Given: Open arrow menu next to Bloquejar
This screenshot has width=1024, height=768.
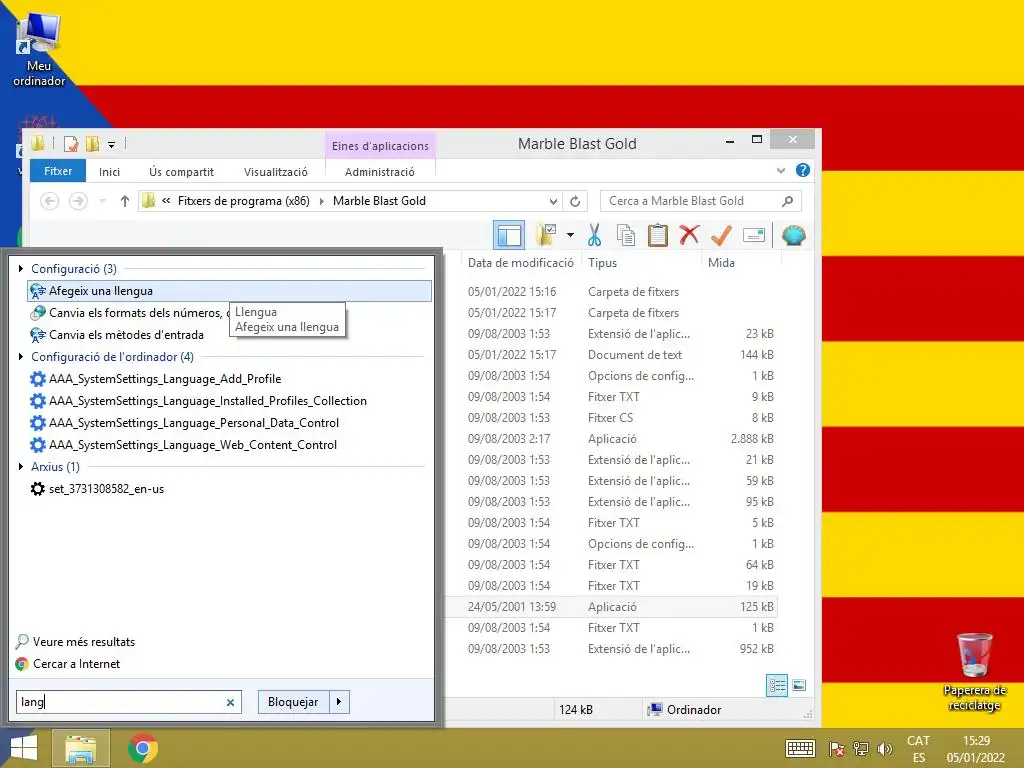Looking at the screenshot, I should click(339, 702).
